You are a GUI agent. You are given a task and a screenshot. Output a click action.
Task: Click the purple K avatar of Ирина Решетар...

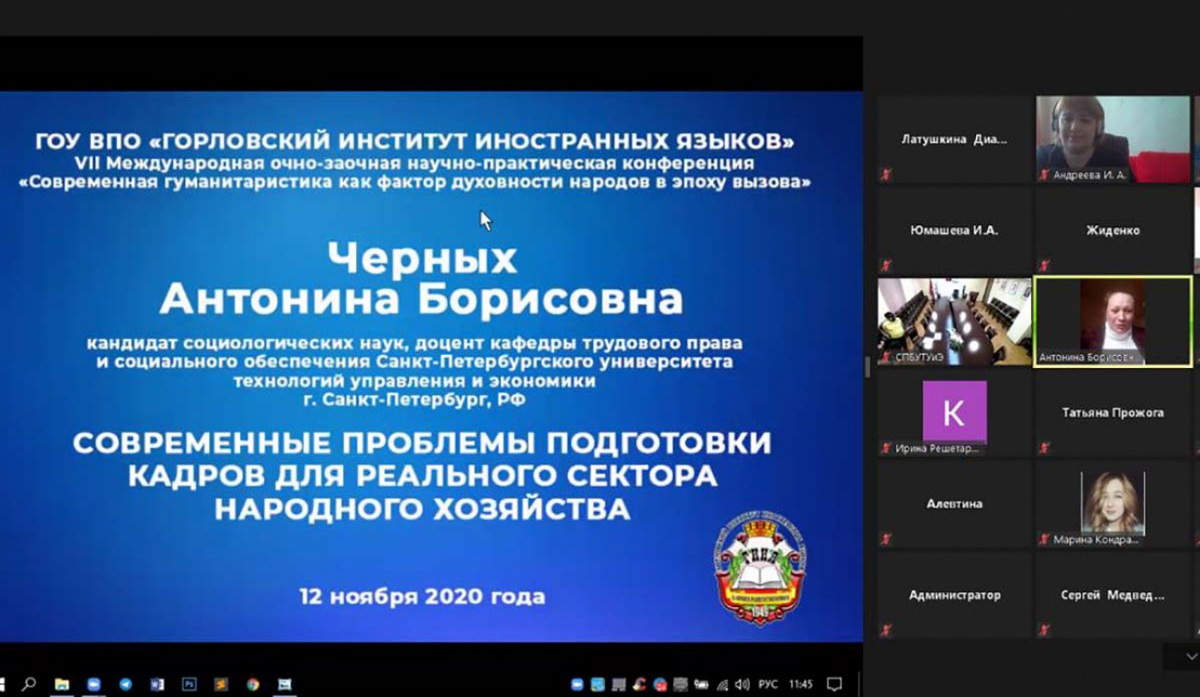pos(954,411)
